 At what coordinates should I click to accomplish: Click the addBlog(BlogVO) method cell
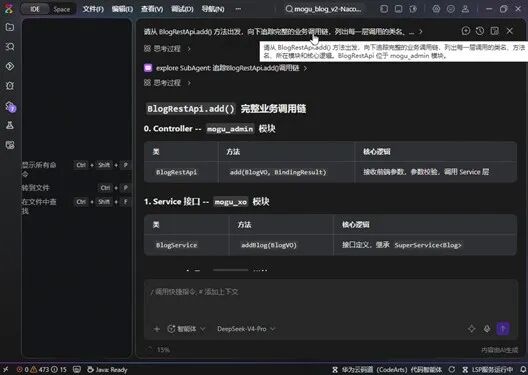tap(269, 245)
